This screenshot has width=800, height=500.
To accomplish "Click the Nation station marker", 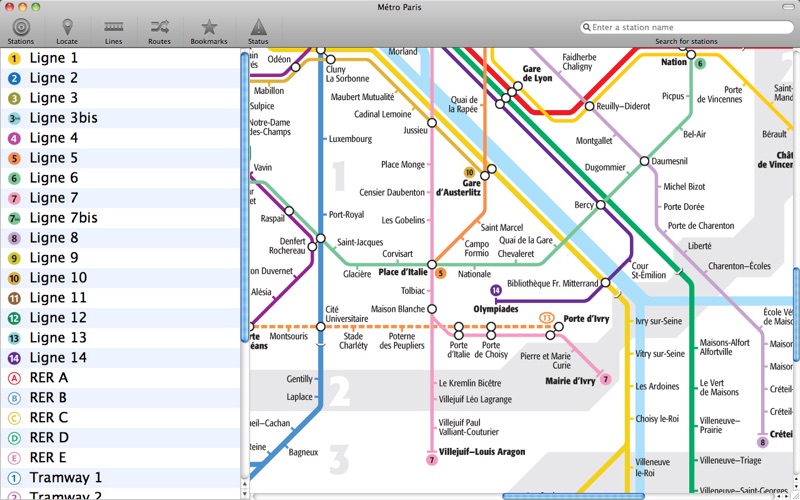I will [691, 55].
